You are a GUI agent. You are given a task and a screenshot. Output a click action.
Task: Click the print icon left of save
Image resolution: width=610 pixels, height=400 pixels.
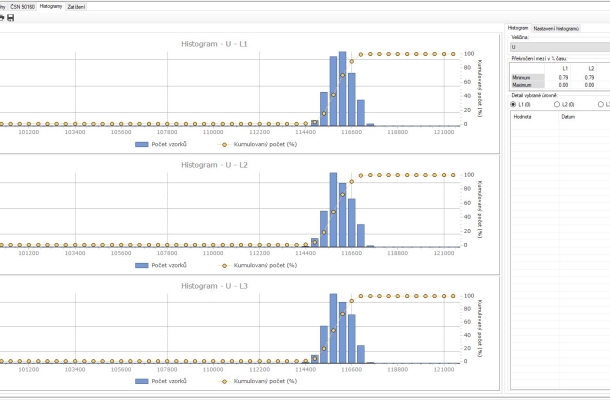point(3,17)
